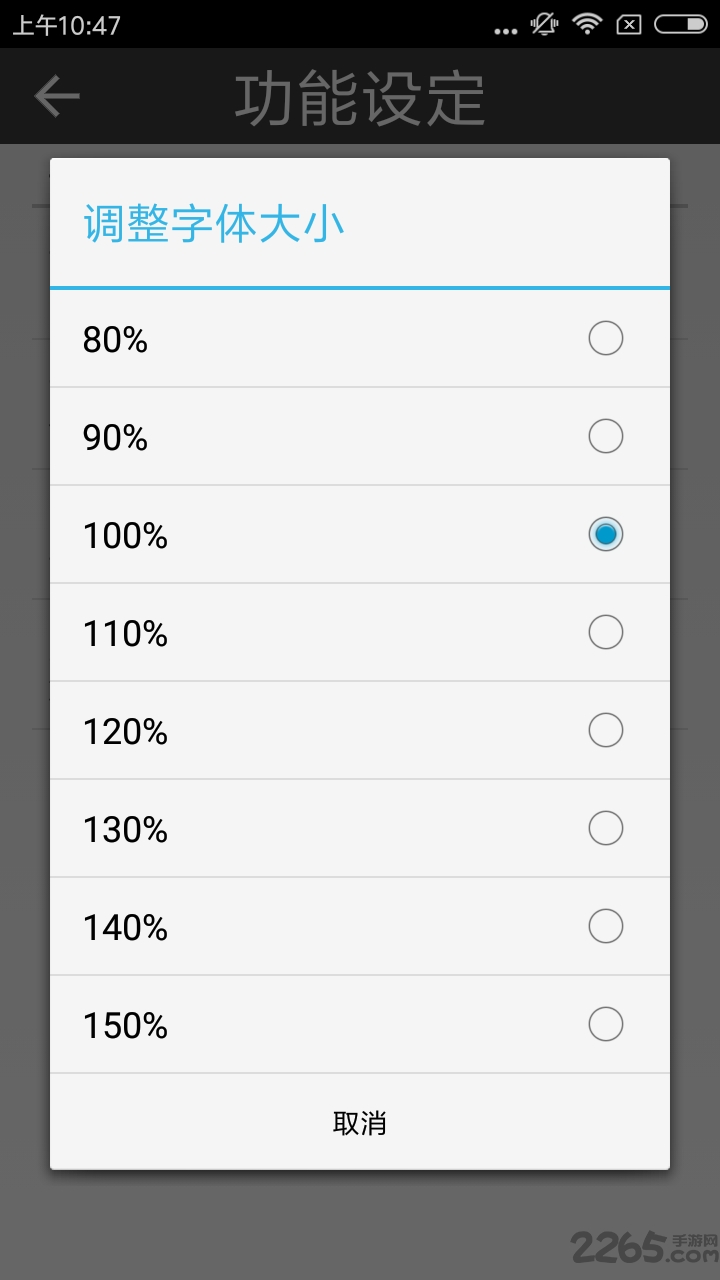Tap the clock in the status bar

[x=66, y=25]
